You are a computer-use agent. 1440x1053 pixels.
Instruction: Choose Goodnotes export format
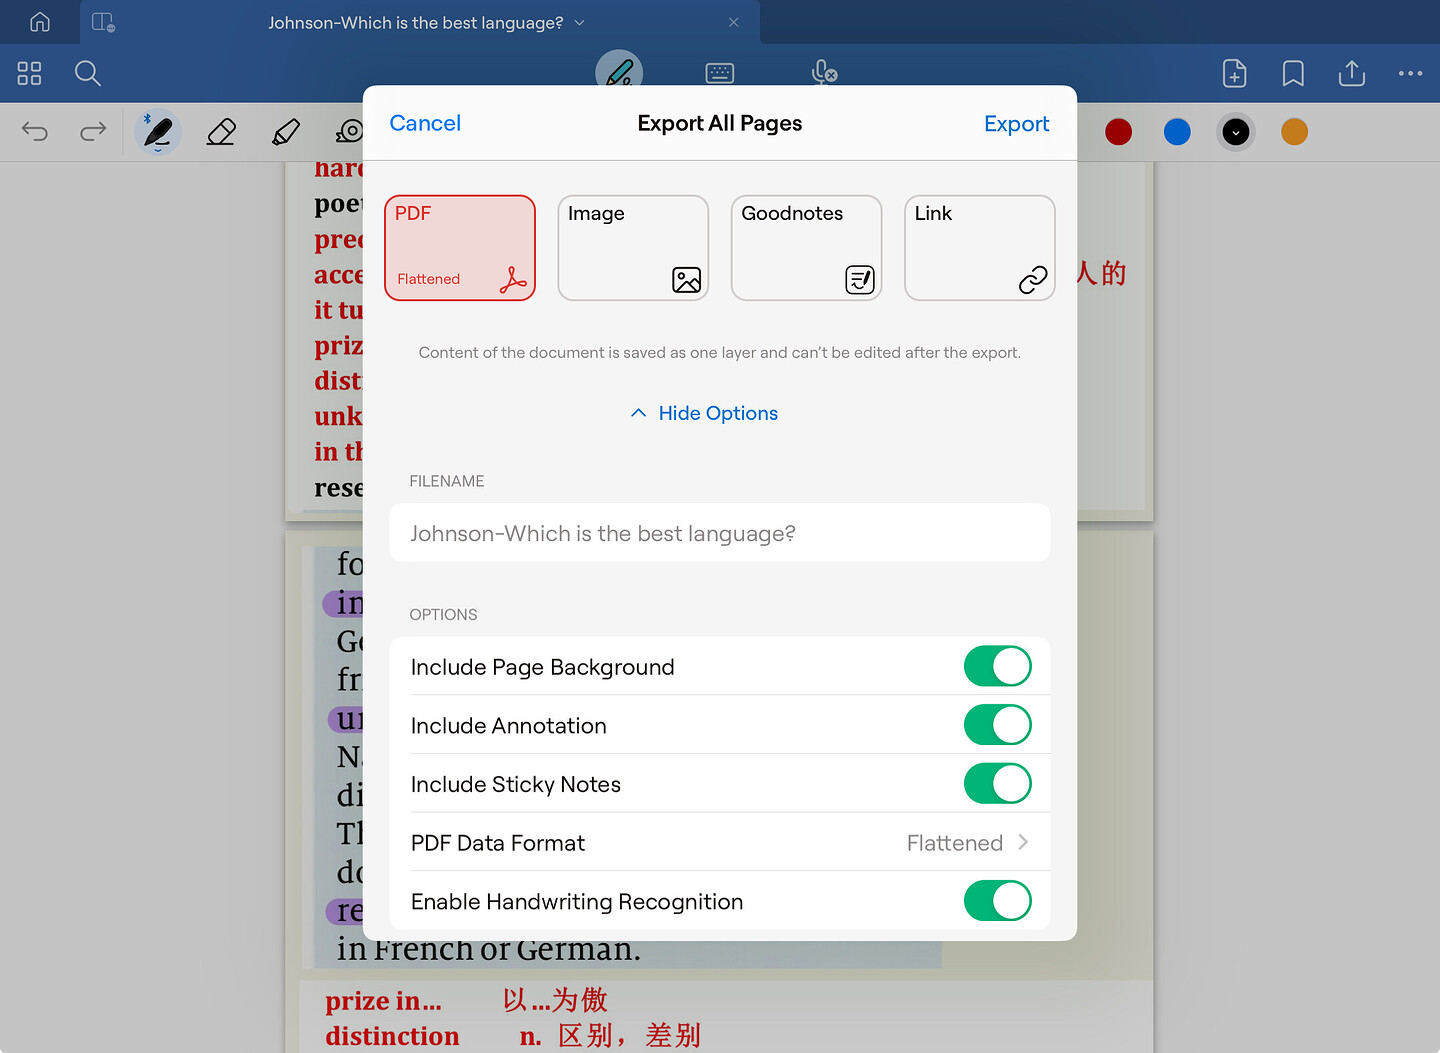click(806, 248)
